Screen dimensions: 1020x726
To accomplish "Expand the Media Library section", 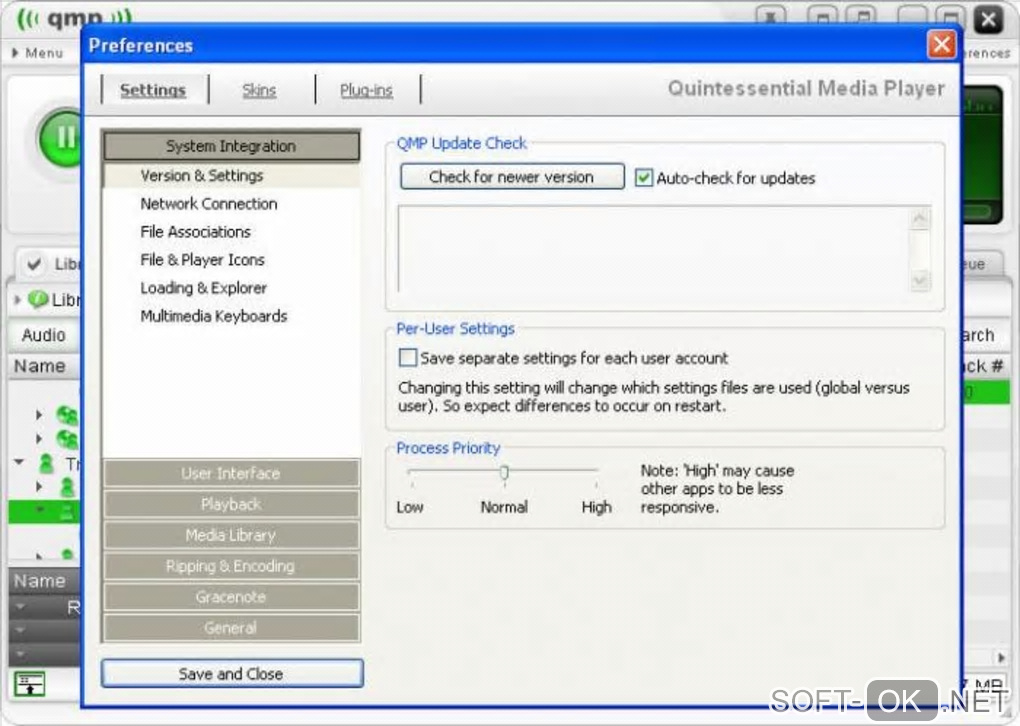I will coord(231,535).
